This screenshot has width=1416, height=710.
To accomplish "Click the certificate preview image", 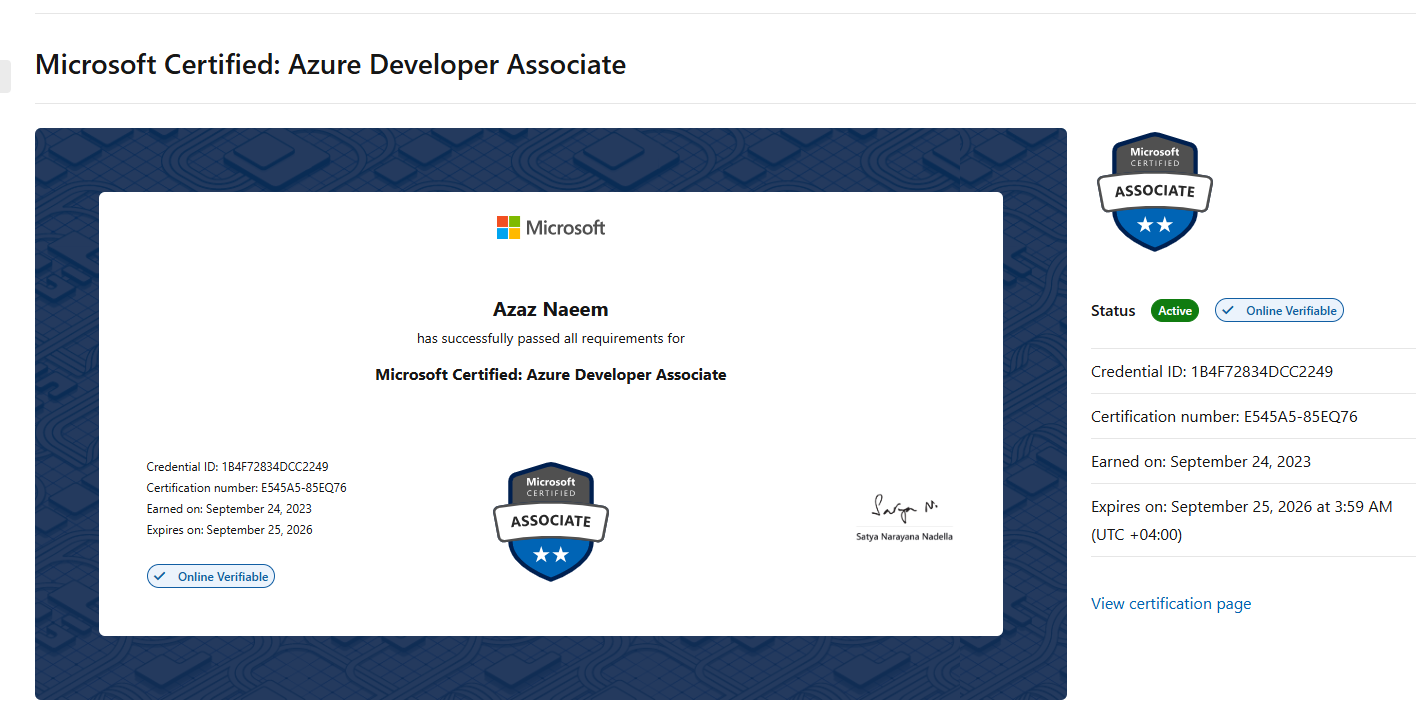I will pyautogui.click(x=551, y=414).
